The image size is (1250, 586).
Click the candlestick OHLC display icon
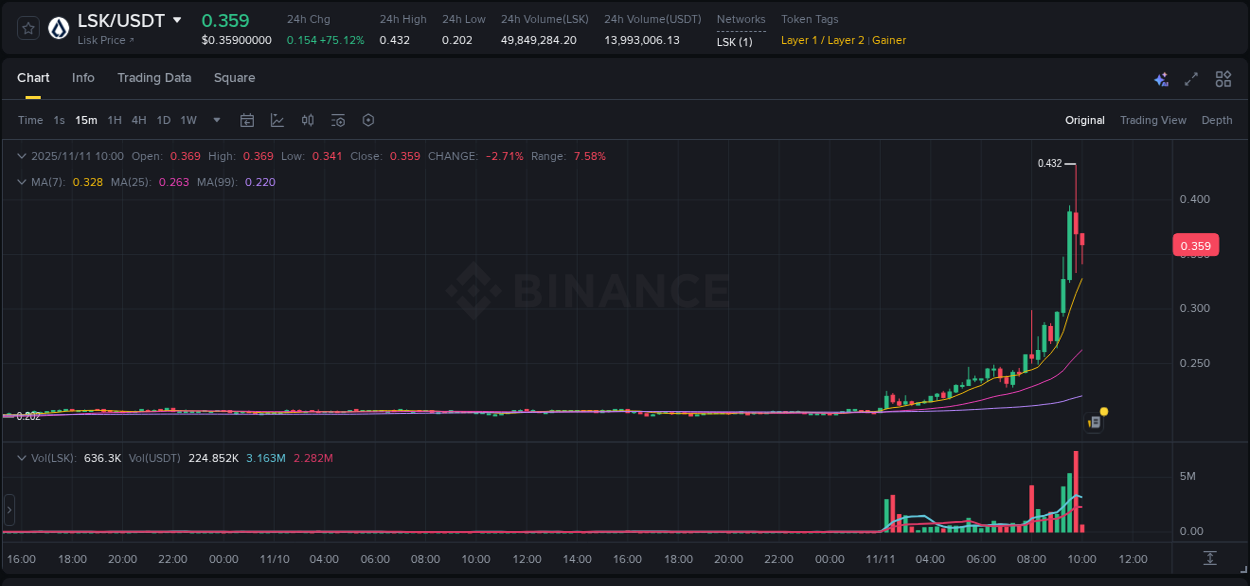307,119
